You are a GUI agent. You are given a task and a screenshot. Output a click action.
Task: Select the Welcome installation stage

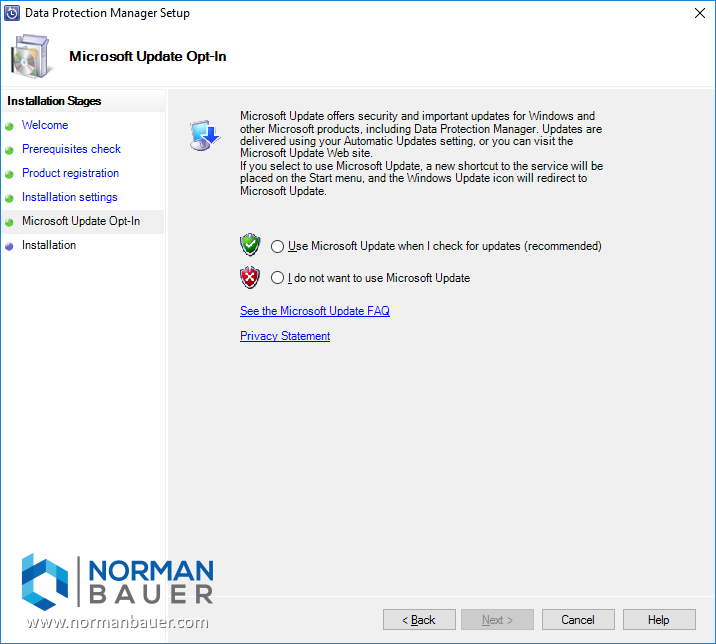point(45,125)
